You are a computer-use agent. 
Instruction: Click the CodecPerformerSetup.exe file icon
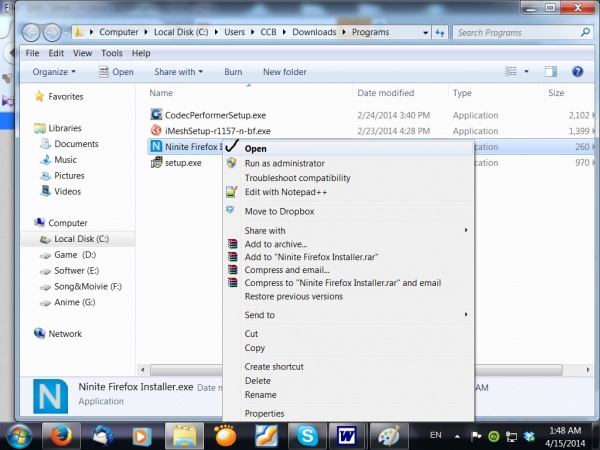pyautogui.click(x=156, y=115)
